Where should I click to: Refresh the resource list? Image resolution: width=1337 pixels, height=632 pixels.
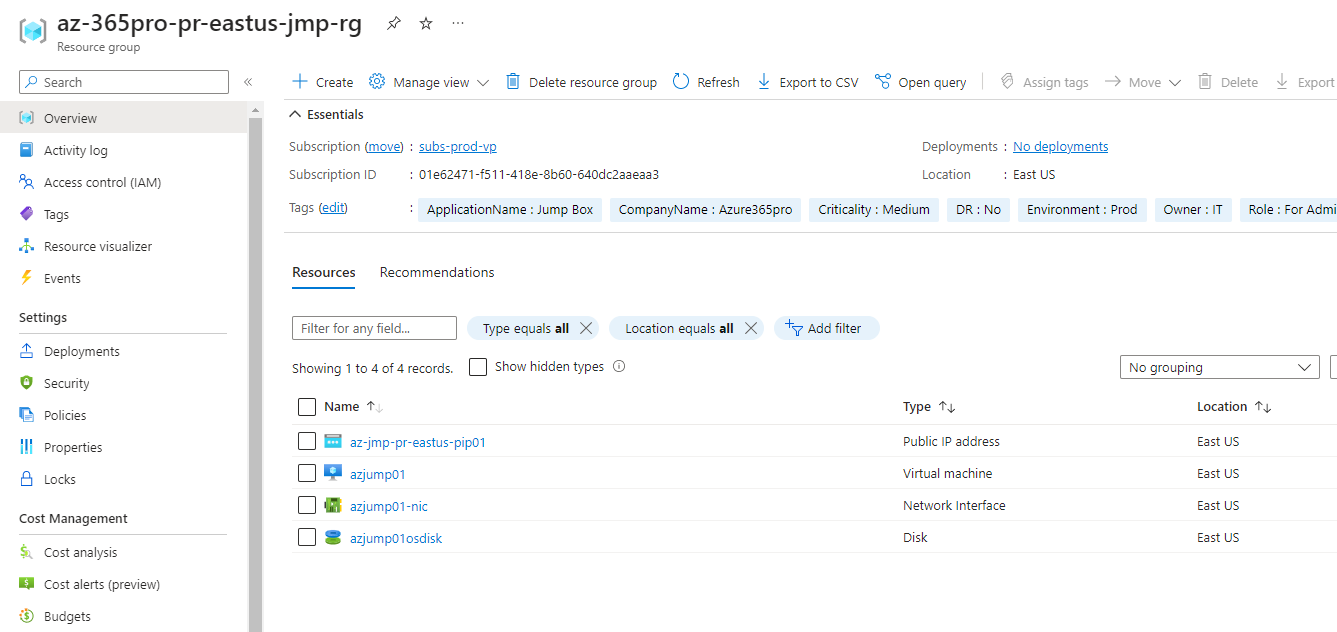pos(706,82)
